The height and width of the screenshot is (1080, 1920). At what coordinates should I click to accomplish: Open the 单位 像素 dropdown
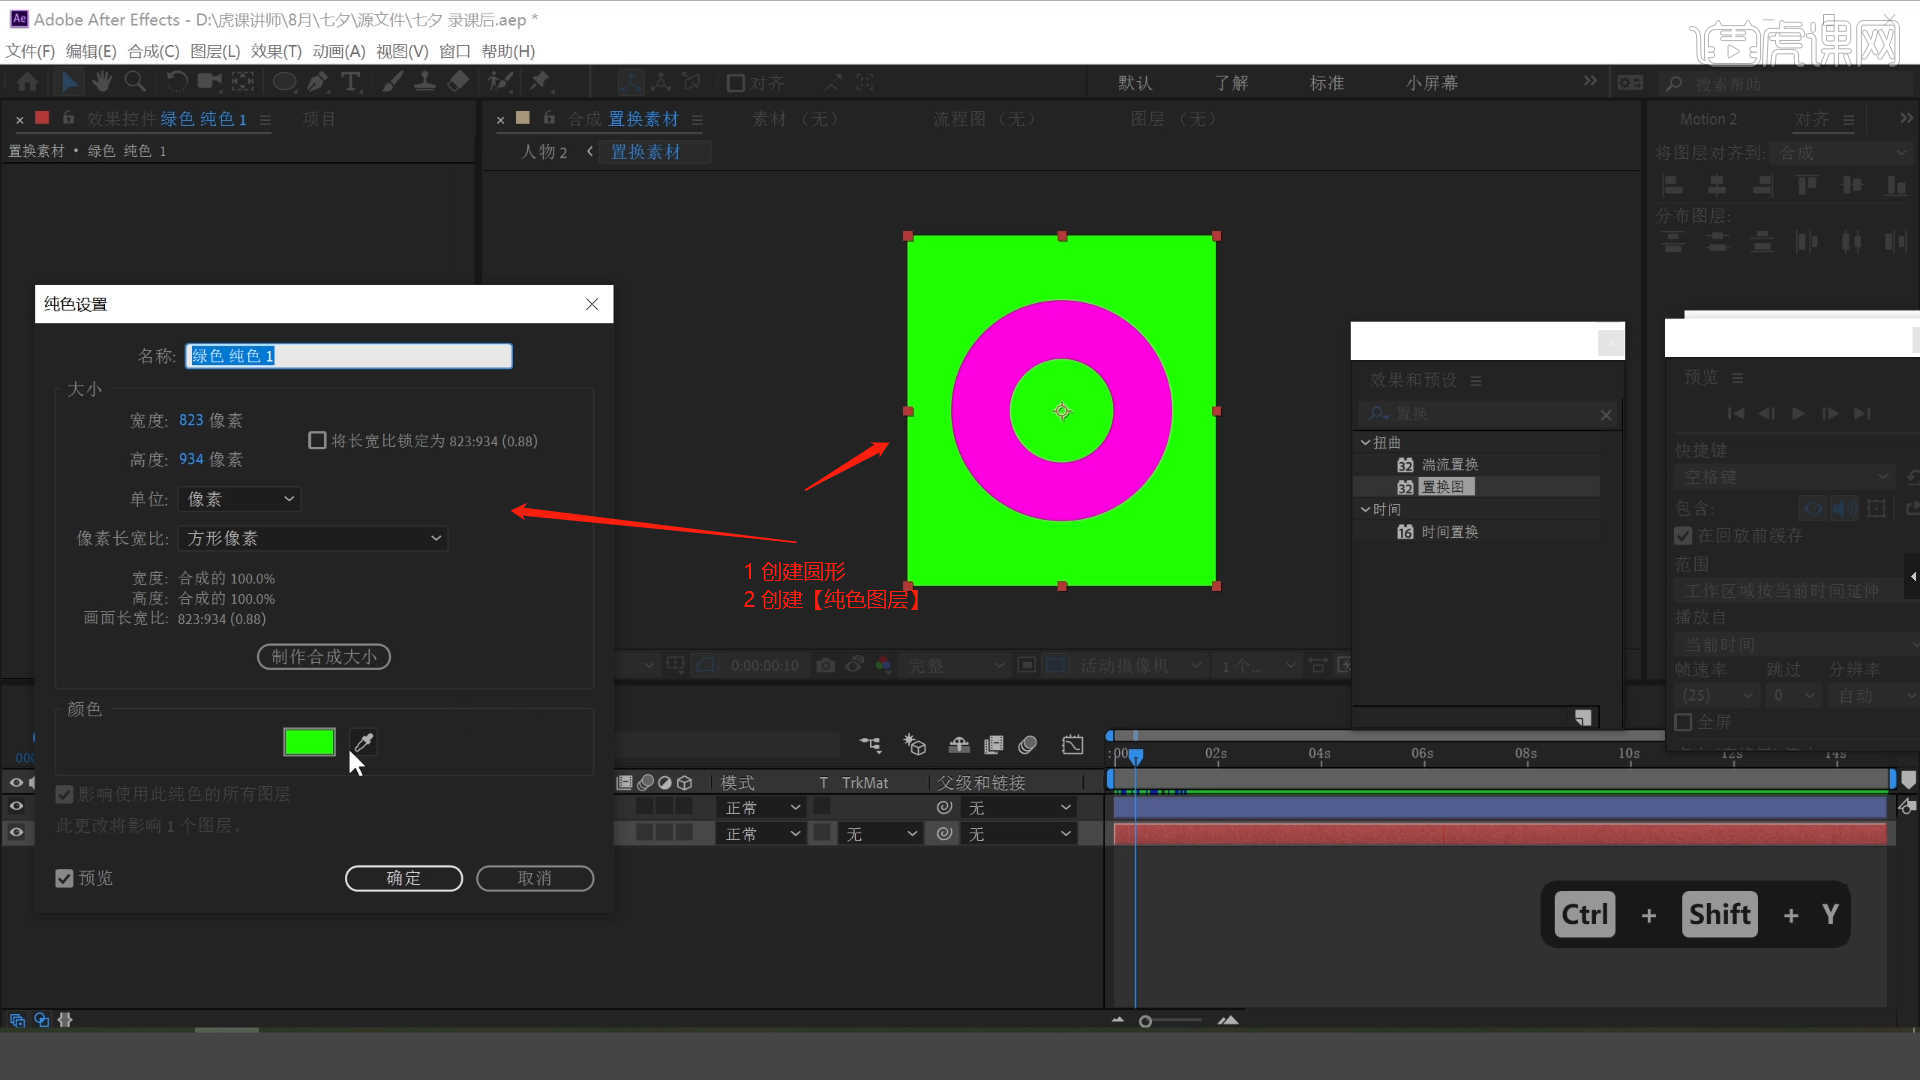coord(239,499)
